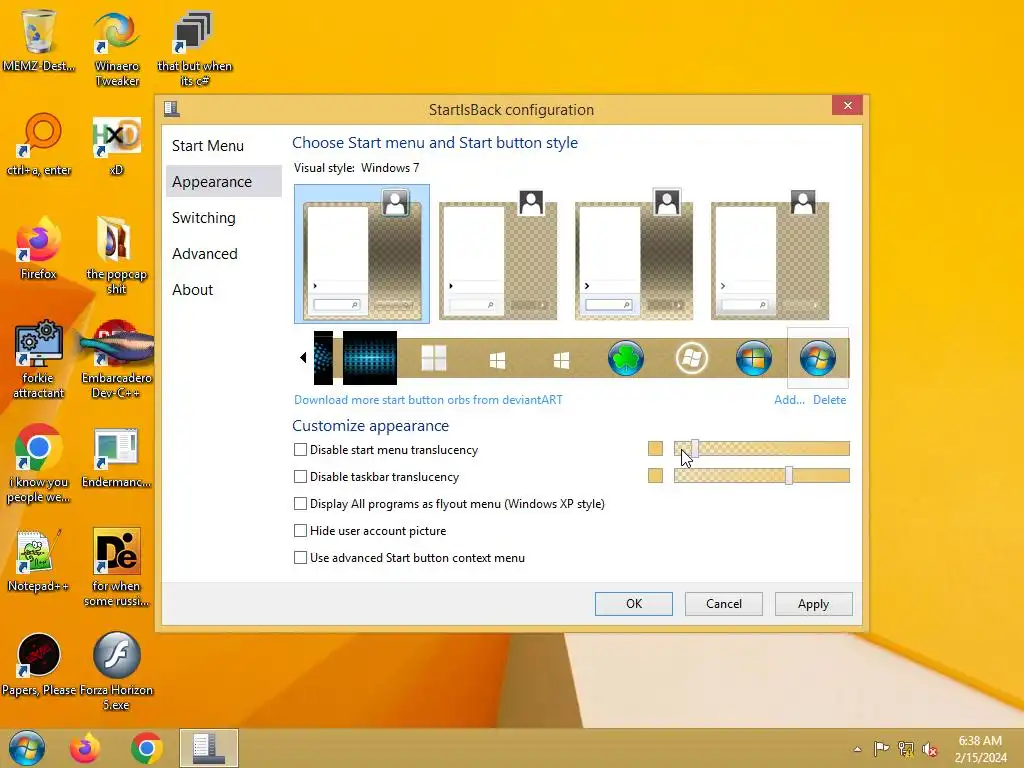Open Download more start button orbs link

pyautogui.click(x=428, y=400)
